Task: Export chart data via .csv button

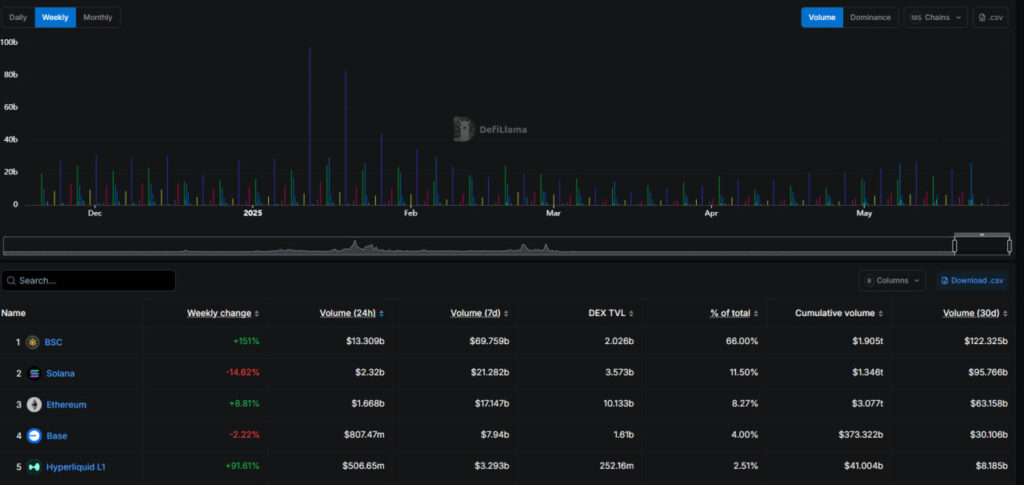Action: (x=990, y=18)
